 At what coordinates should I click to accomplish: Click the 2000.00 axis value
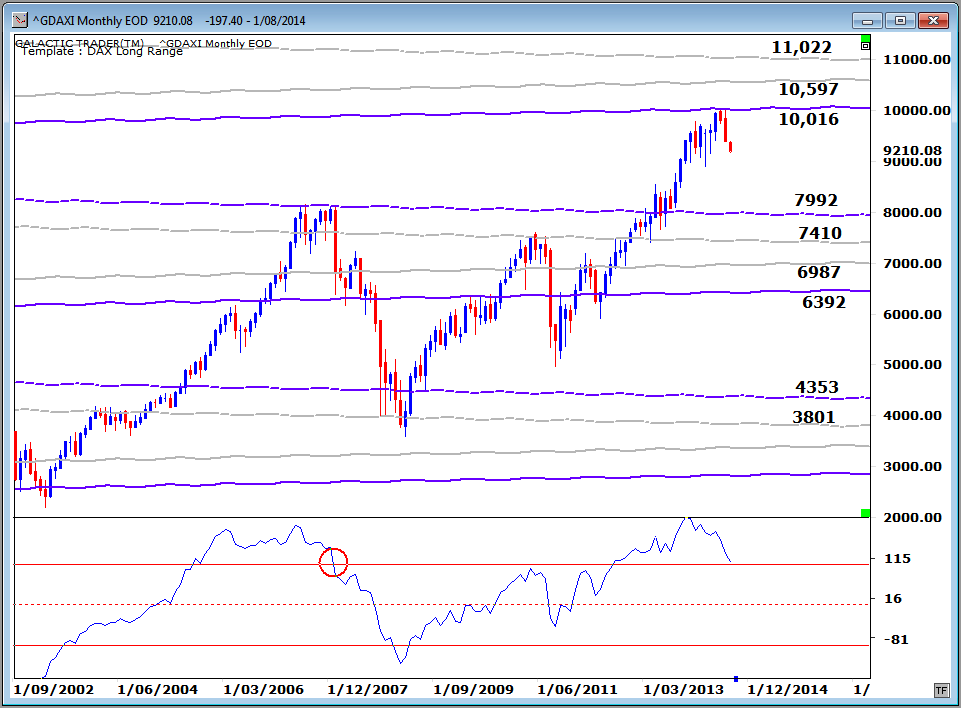[x=912, y=517]
